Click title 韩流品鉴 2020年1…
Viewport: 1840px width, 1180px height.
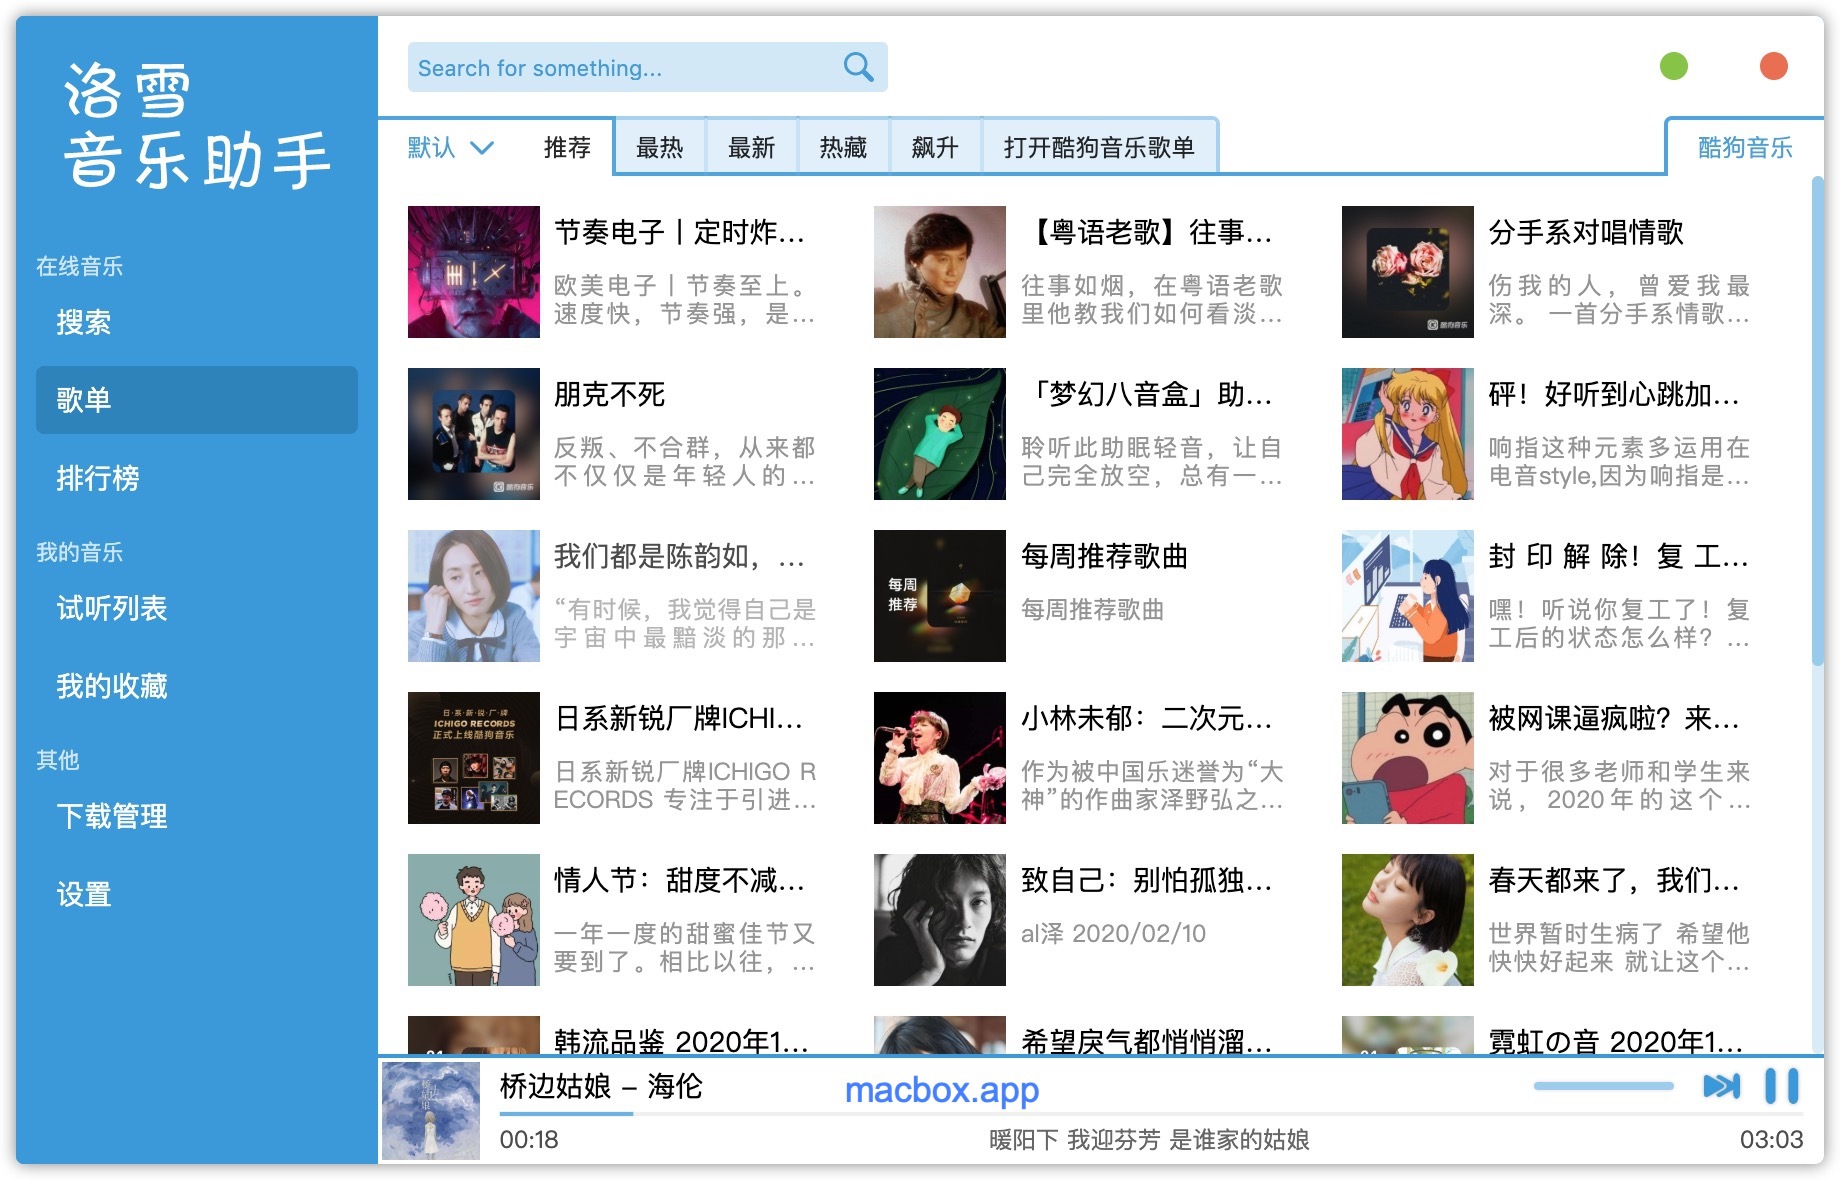coord(682,1040)
